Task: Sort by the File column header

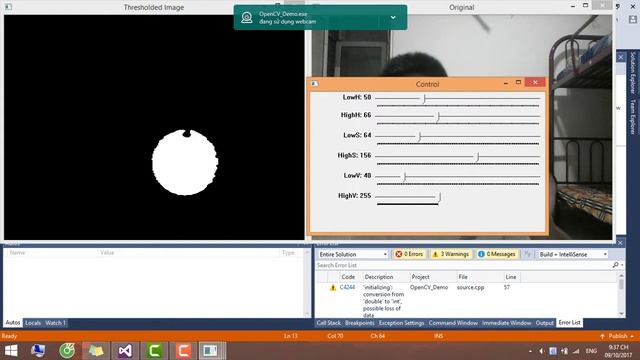Action: tap(463, 277)
